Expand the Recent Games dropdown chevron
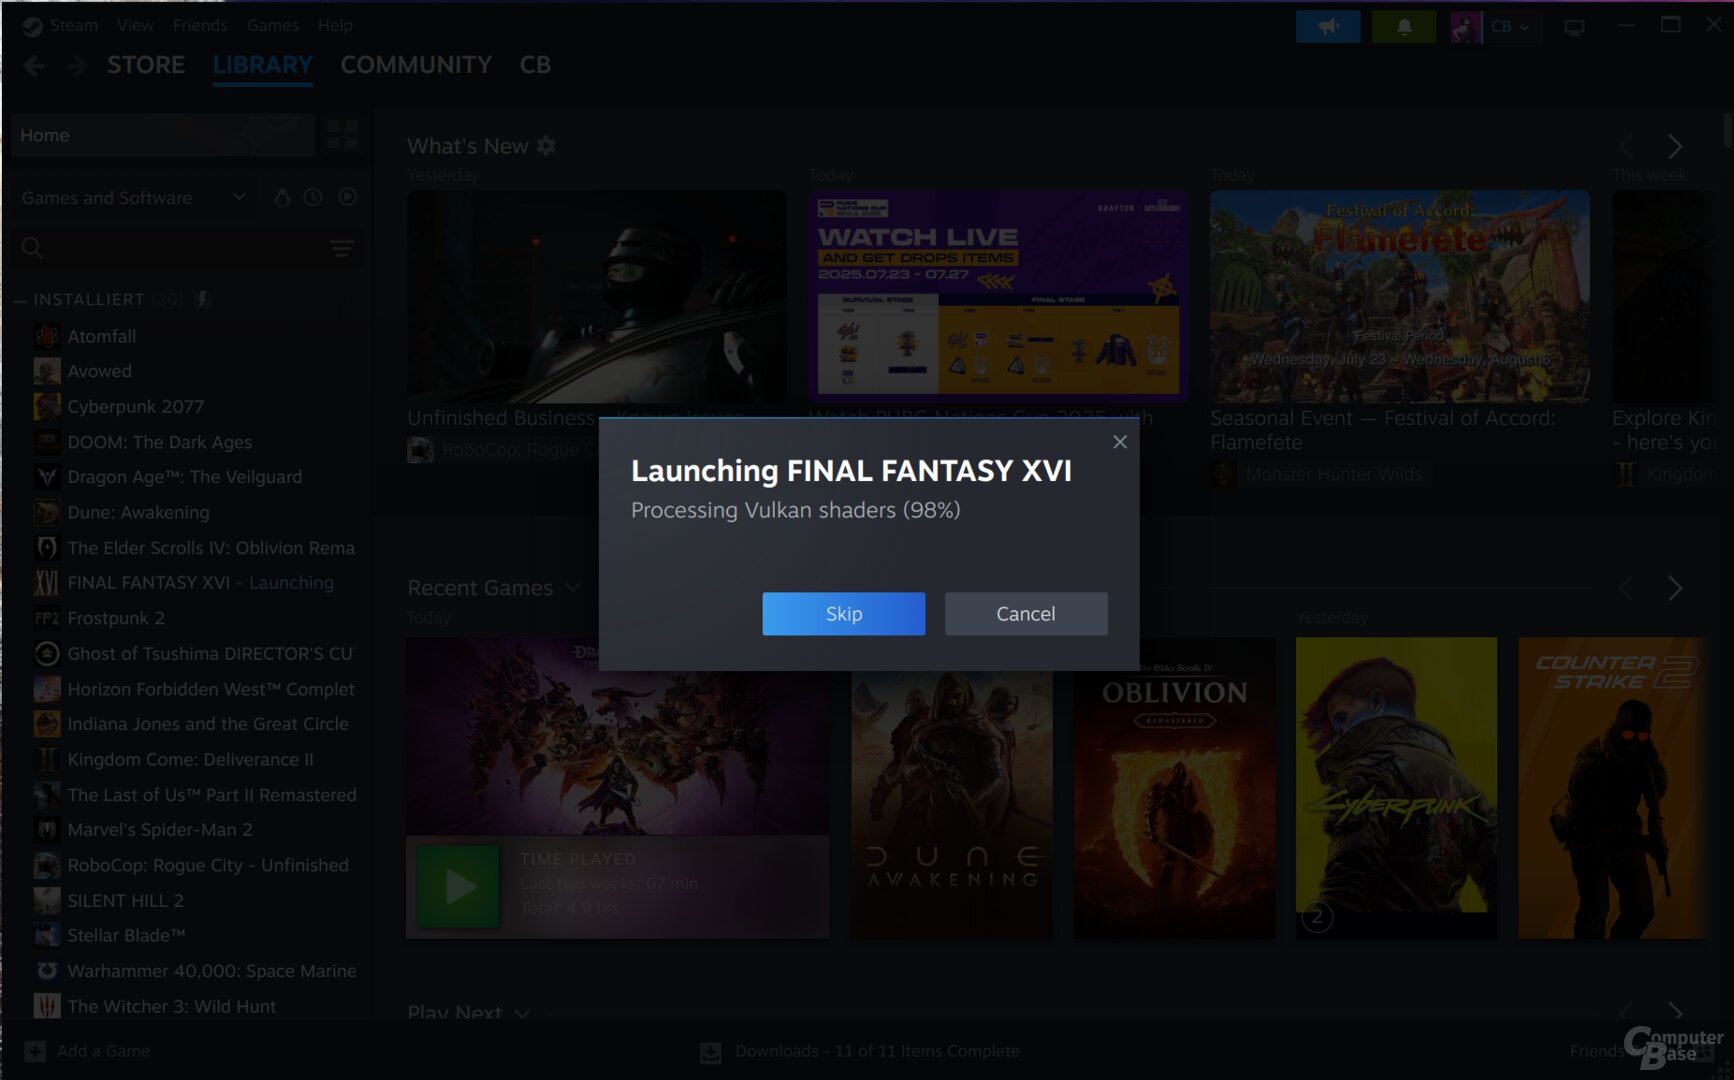Viewport: 1734px width, 1080px height. (573, 588)
